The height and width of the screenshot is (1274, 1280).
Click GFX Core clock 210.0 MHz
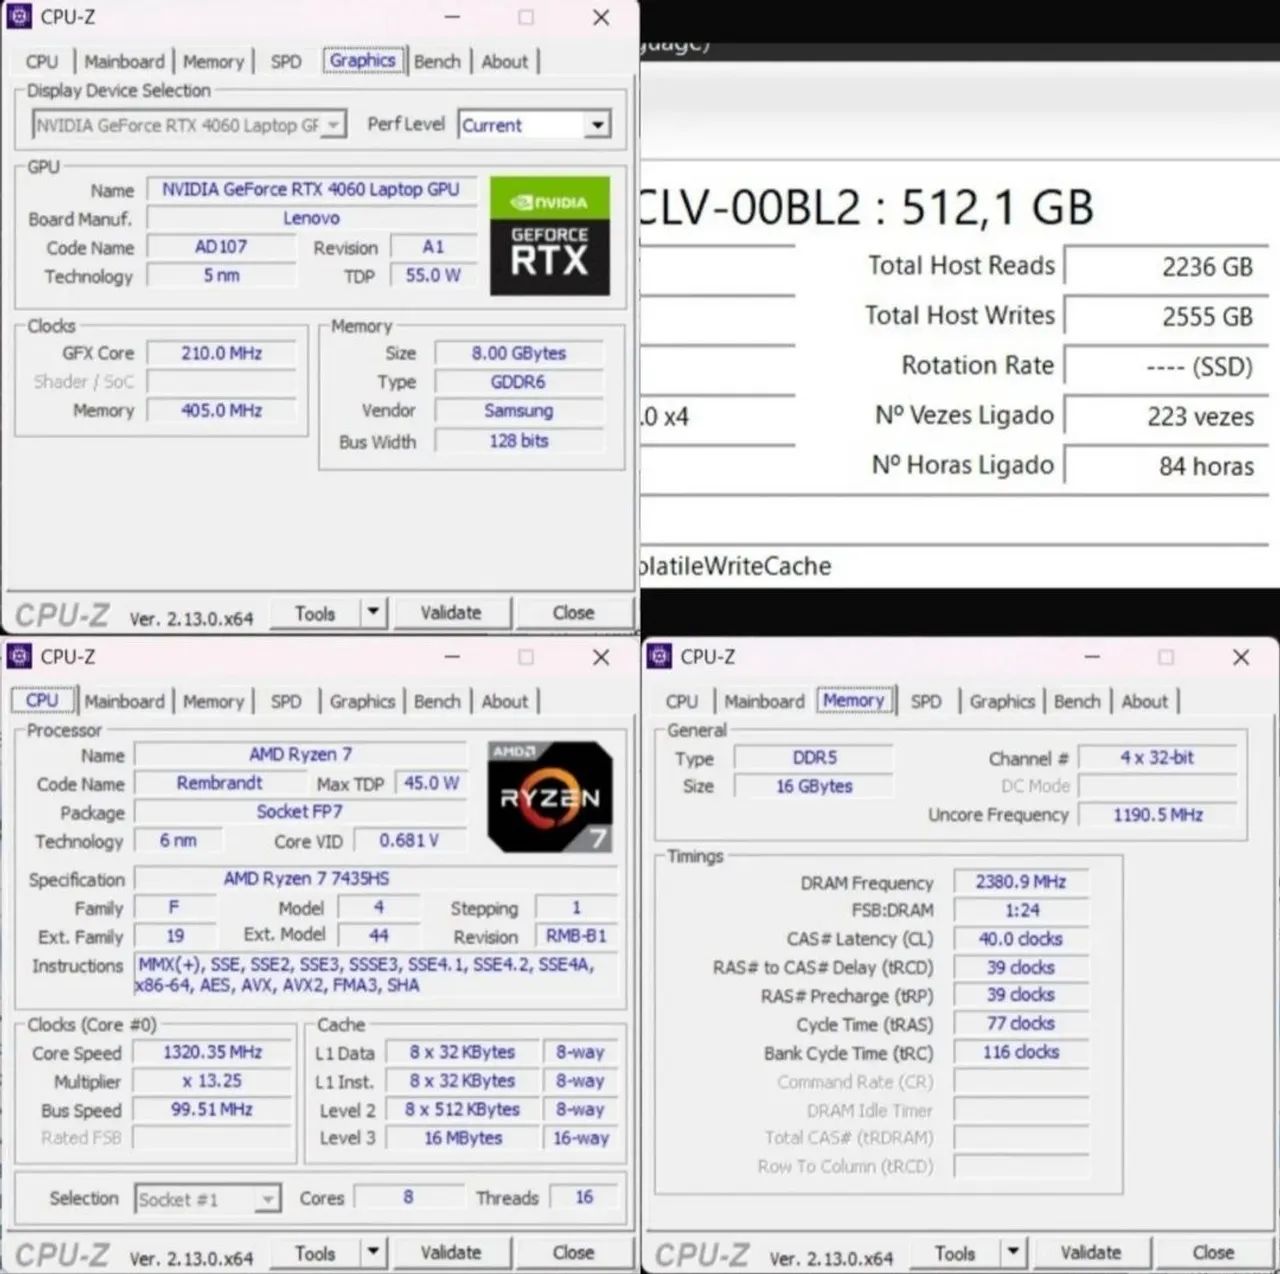coord(221,353)
